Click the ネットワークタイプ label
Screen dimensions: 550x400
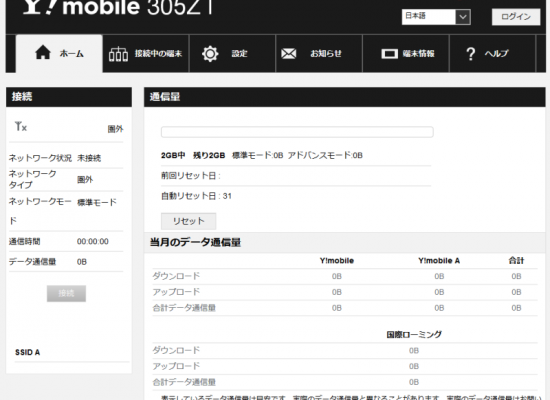(x=33, y=179)
